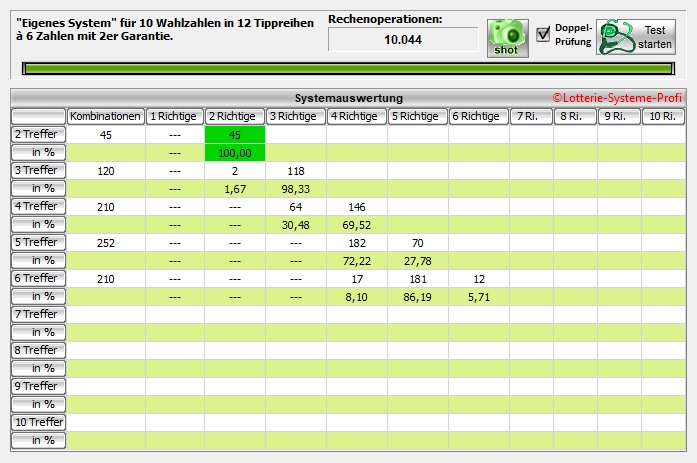
Task: Click the percentage cell 5,71
Action: click(x=478, y=297)
